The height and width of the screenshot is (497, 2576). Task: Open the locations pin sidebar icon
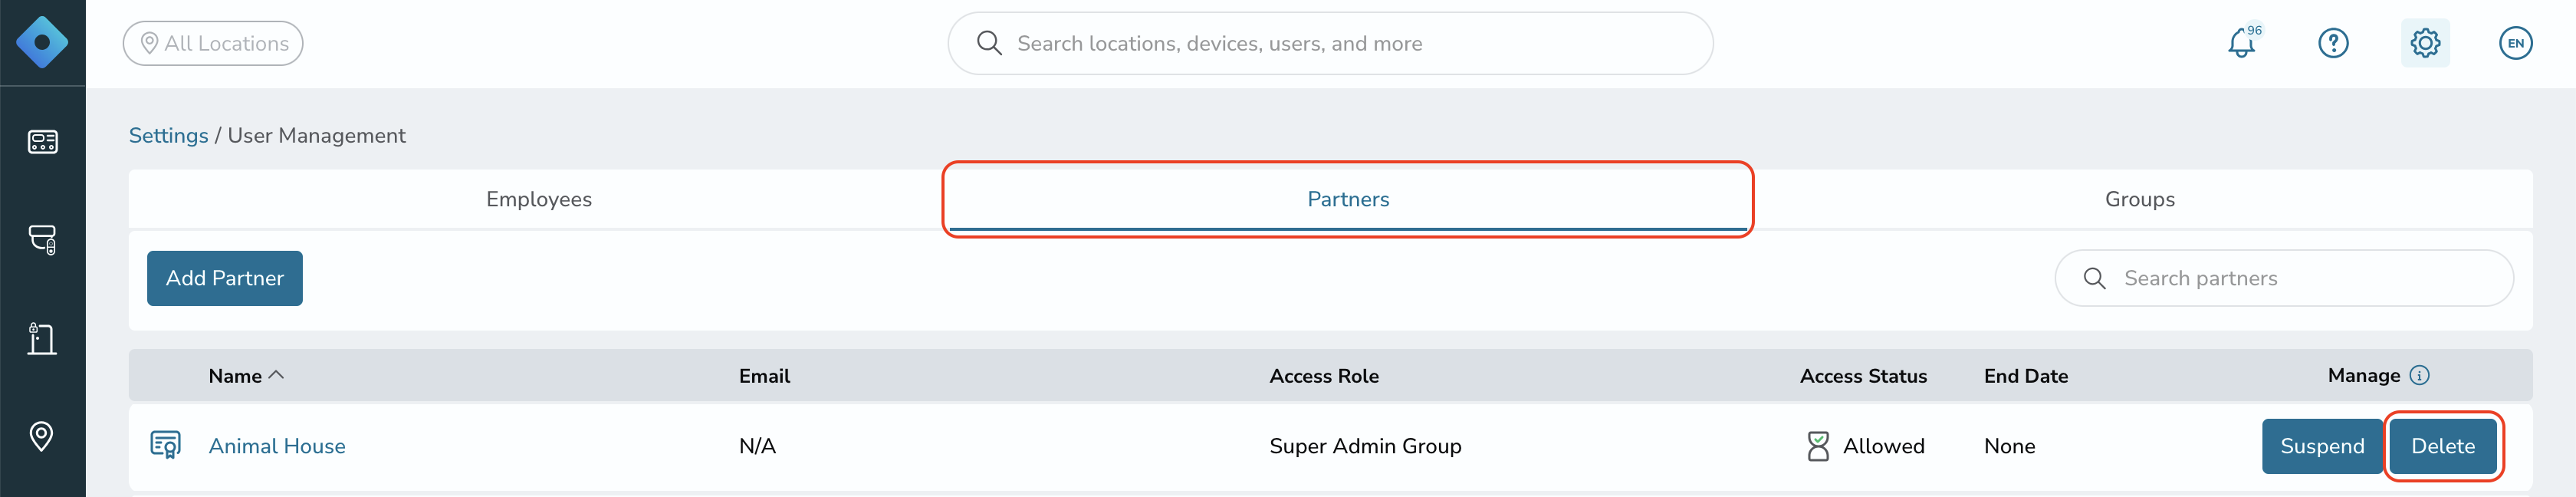pyautogui.click(x=42, y=436)
